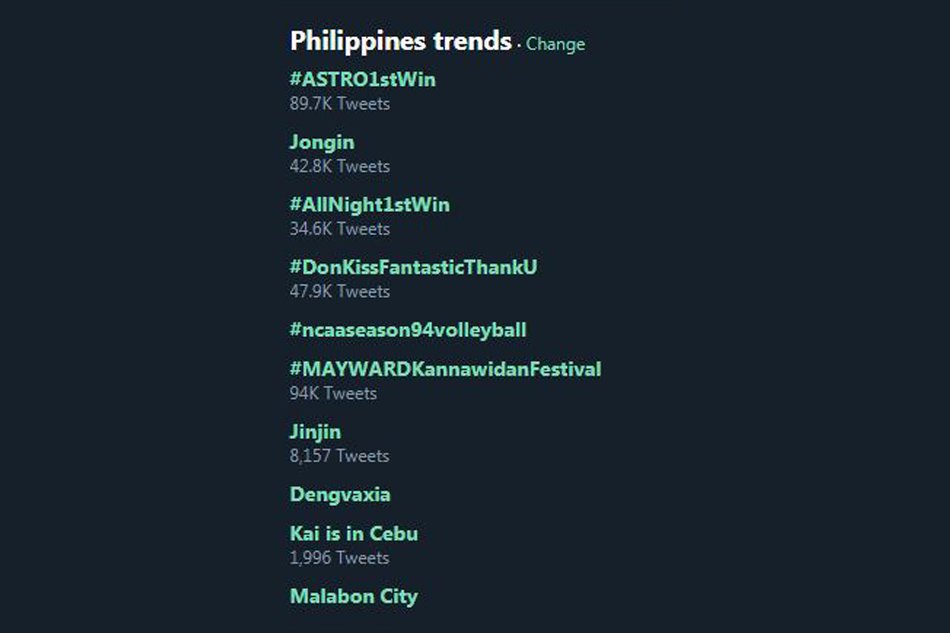
Task: Click the 94K Tweets count
Action: coord(332,394)
